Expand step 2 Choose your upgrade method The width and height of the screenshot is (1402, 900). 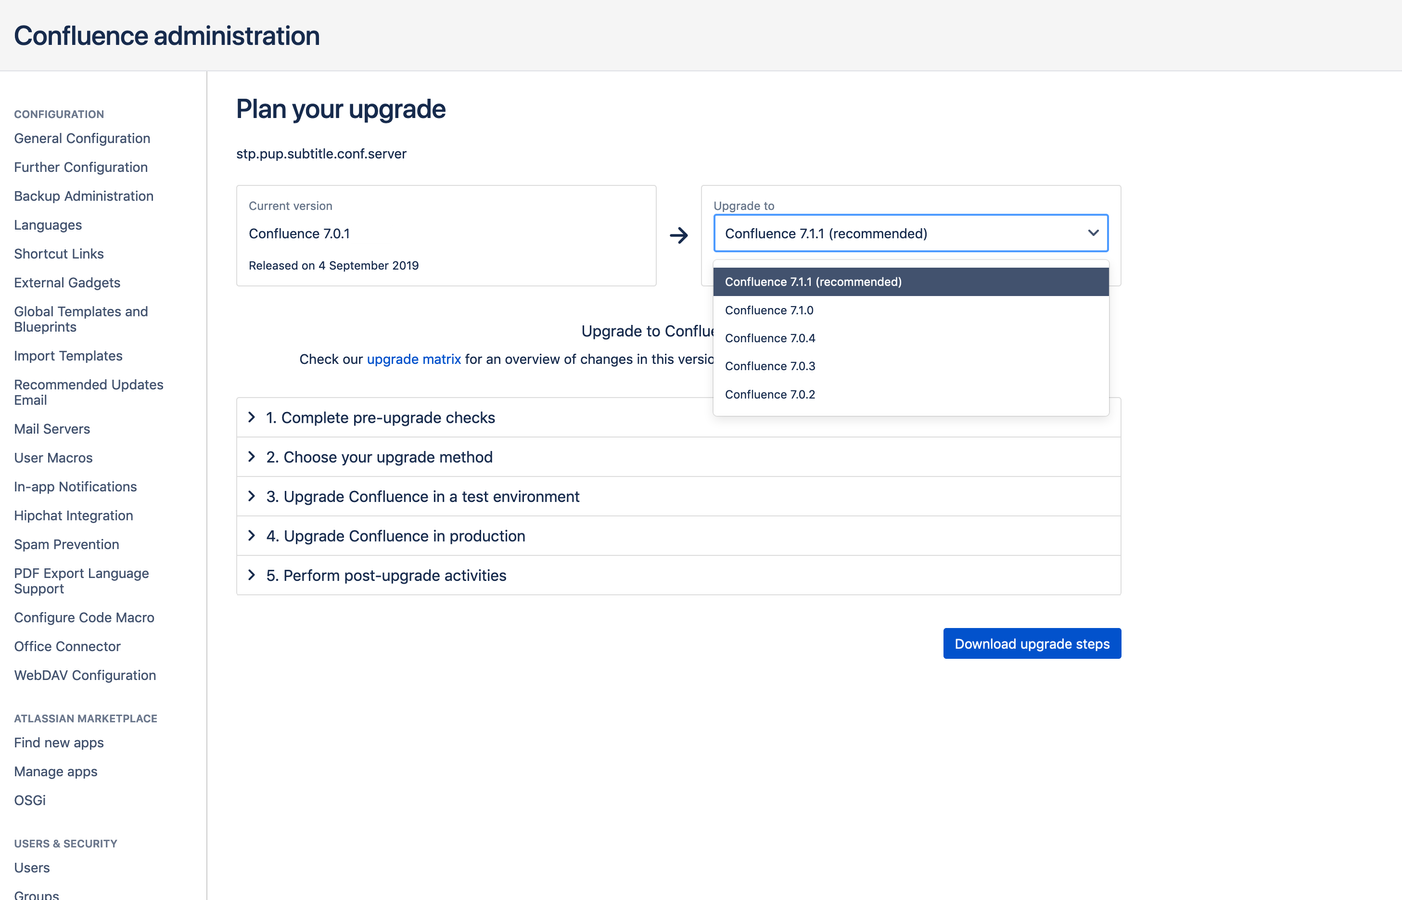[x=678, y=457]
